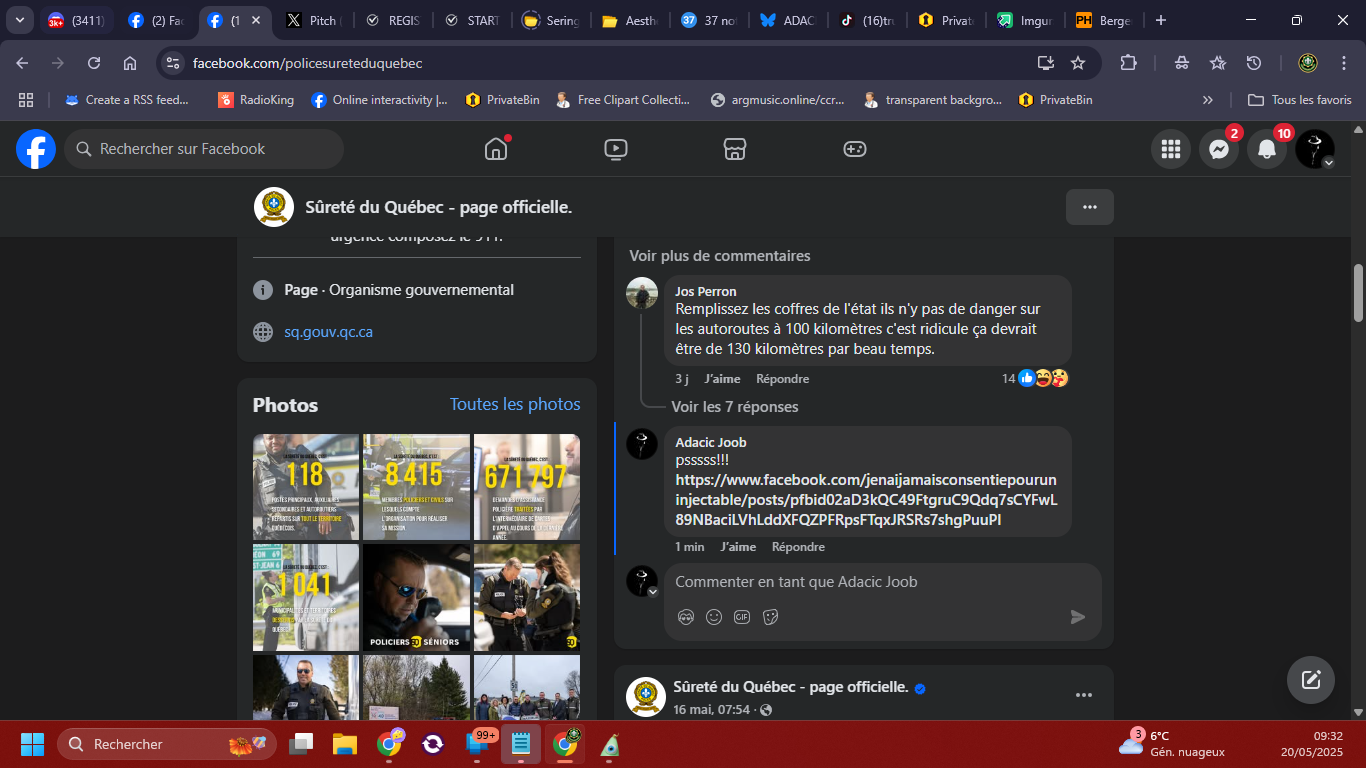Viewport: 1366px width, 768px height.
Task: Open the page options three-dots button
Action: click(x=1090, y=207)
